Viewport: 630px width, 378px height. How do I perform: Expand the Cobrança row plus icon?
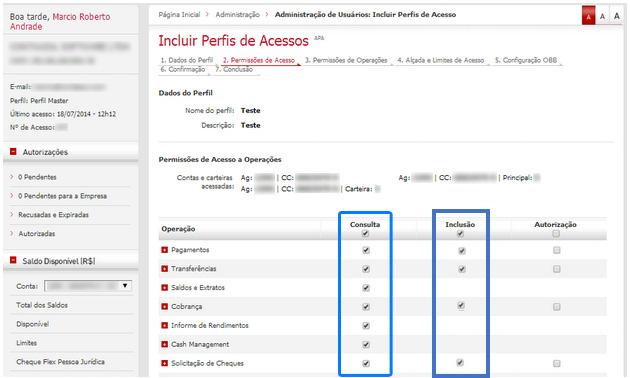pyautogui.click(x=164, y=306)
